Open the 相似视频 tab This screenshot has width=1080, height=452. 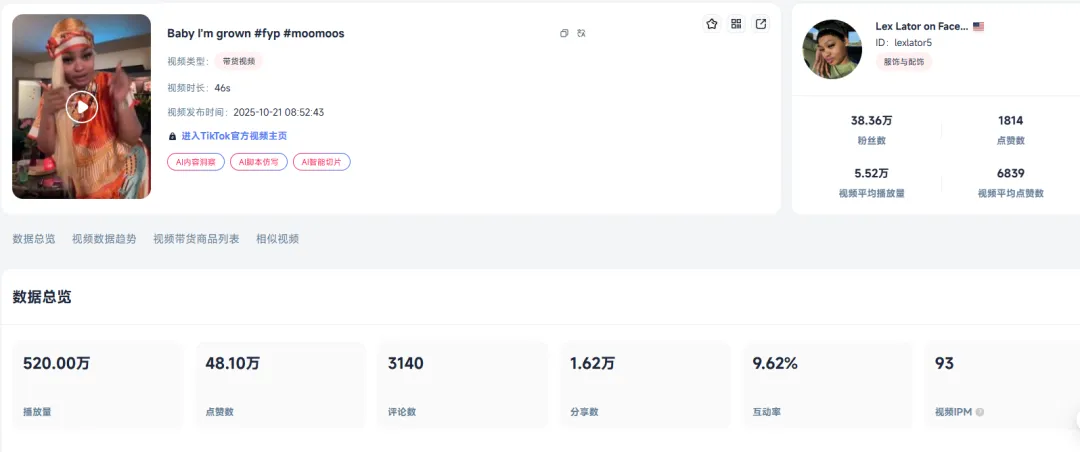(x=277, y=239)
